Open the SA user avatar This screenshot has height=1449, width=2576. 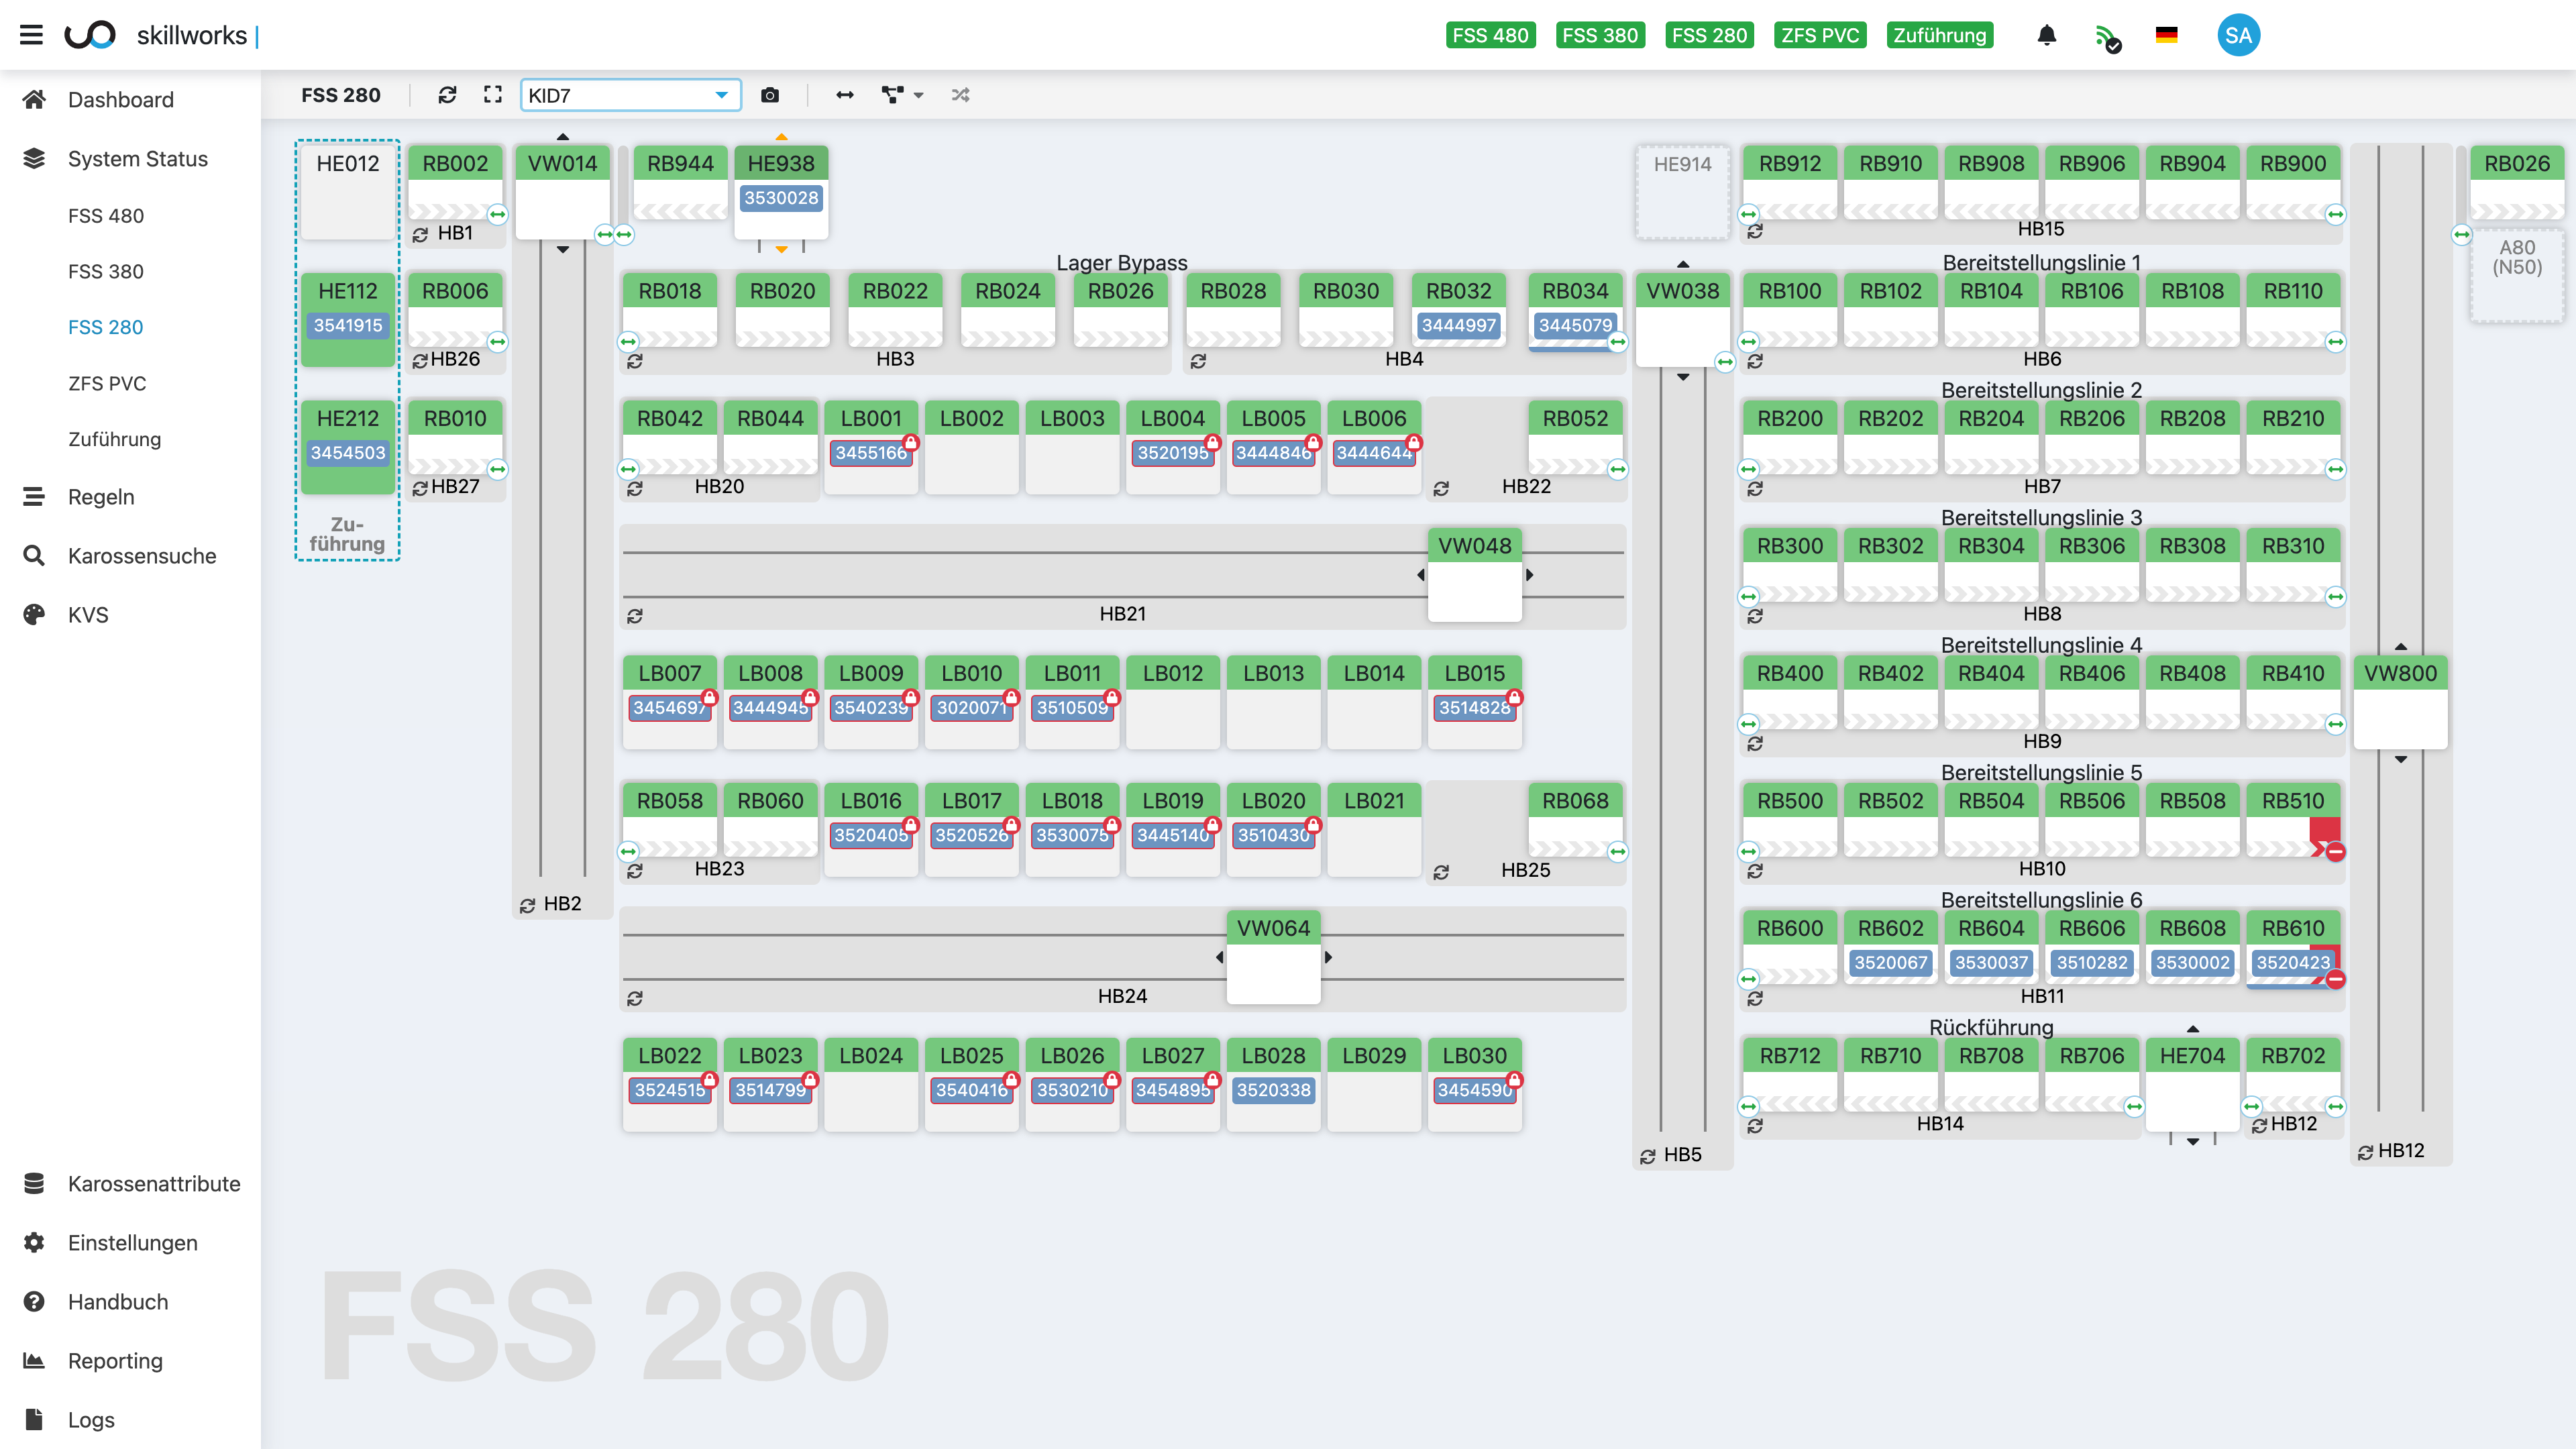(x=2238, y=35)
